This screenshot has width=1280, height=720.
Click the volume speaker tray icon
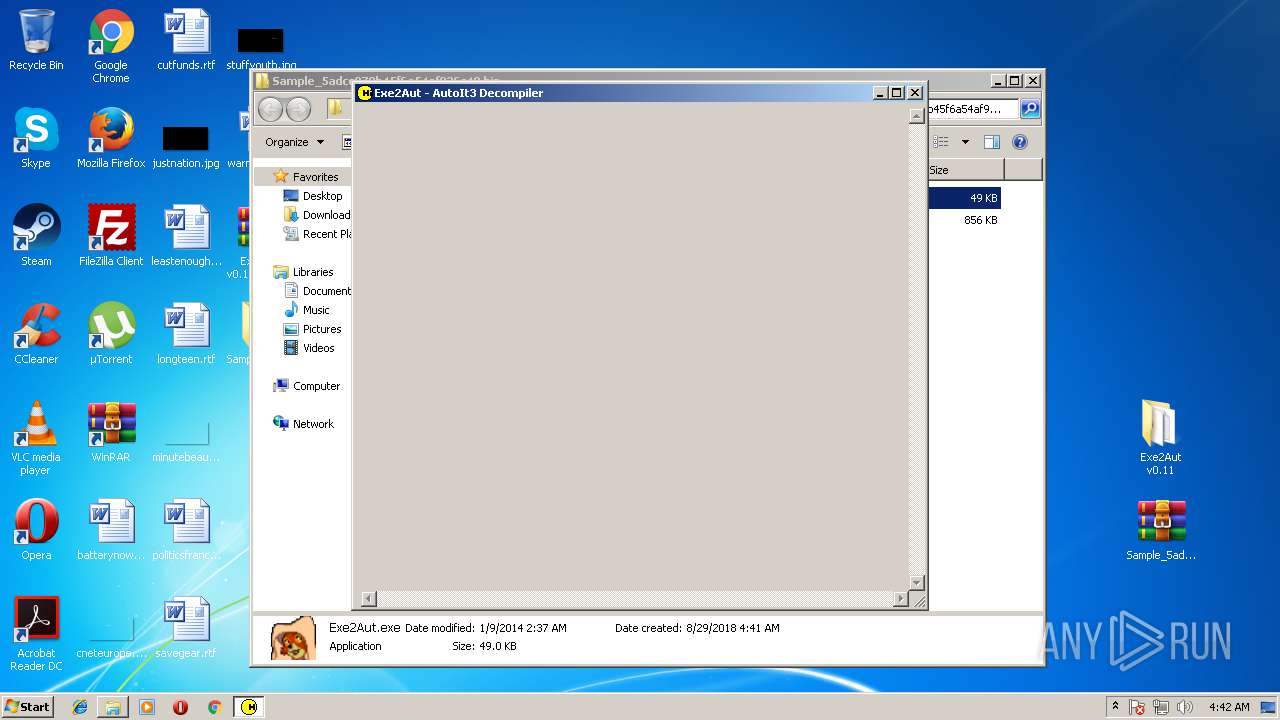click(1185, 707)
